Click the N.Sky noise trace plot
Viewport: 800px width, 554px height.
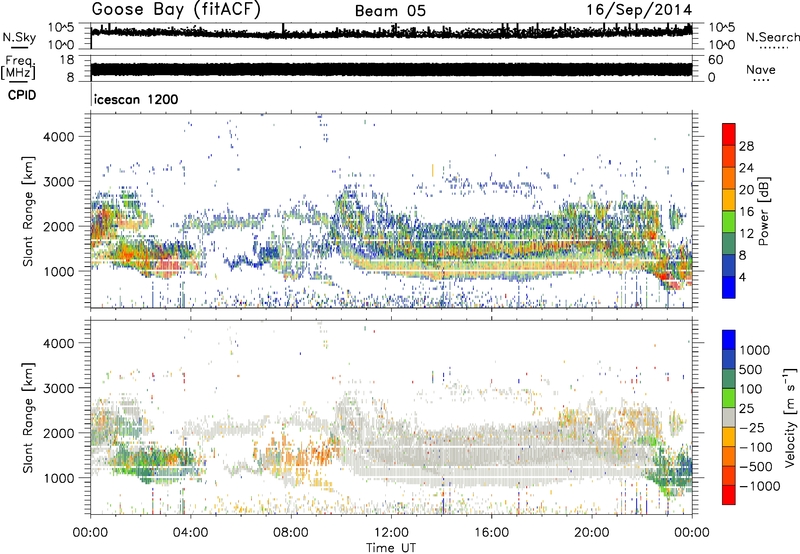pos(391,36)
